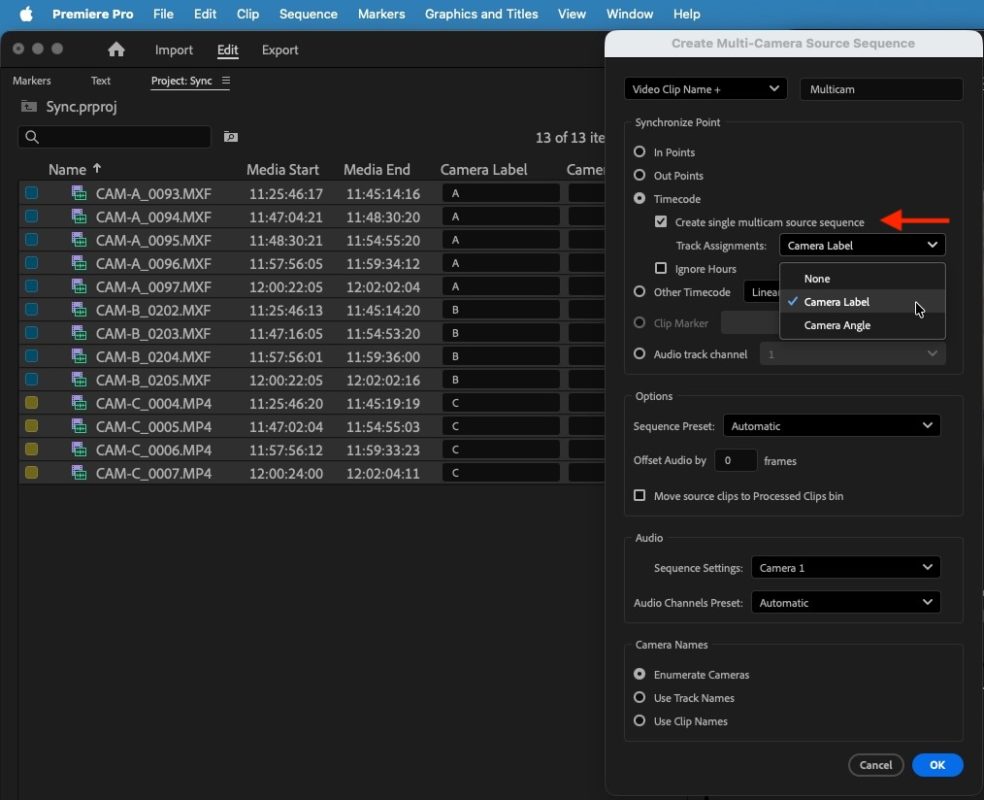The image size is (984, 800).
Task: Choose Camera Angle from Track Assignments list
Action: click(x=862, y=325)
